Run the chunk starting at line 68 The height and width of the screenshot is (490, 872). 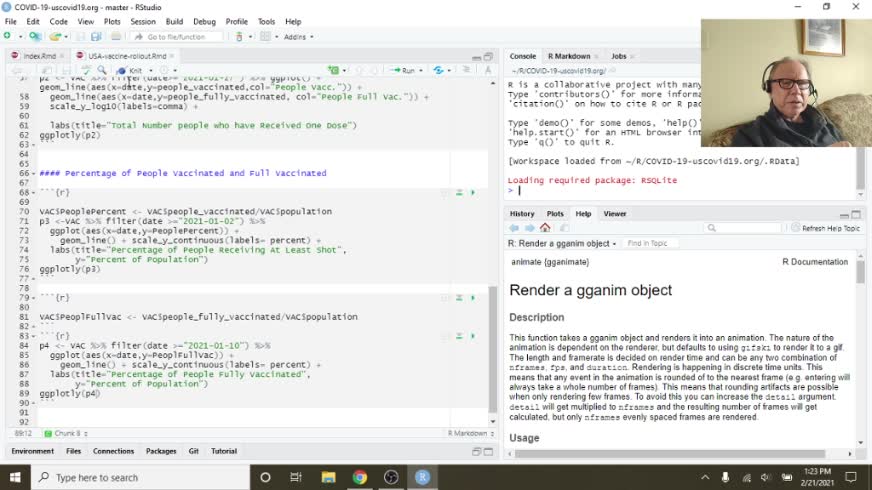473,192
